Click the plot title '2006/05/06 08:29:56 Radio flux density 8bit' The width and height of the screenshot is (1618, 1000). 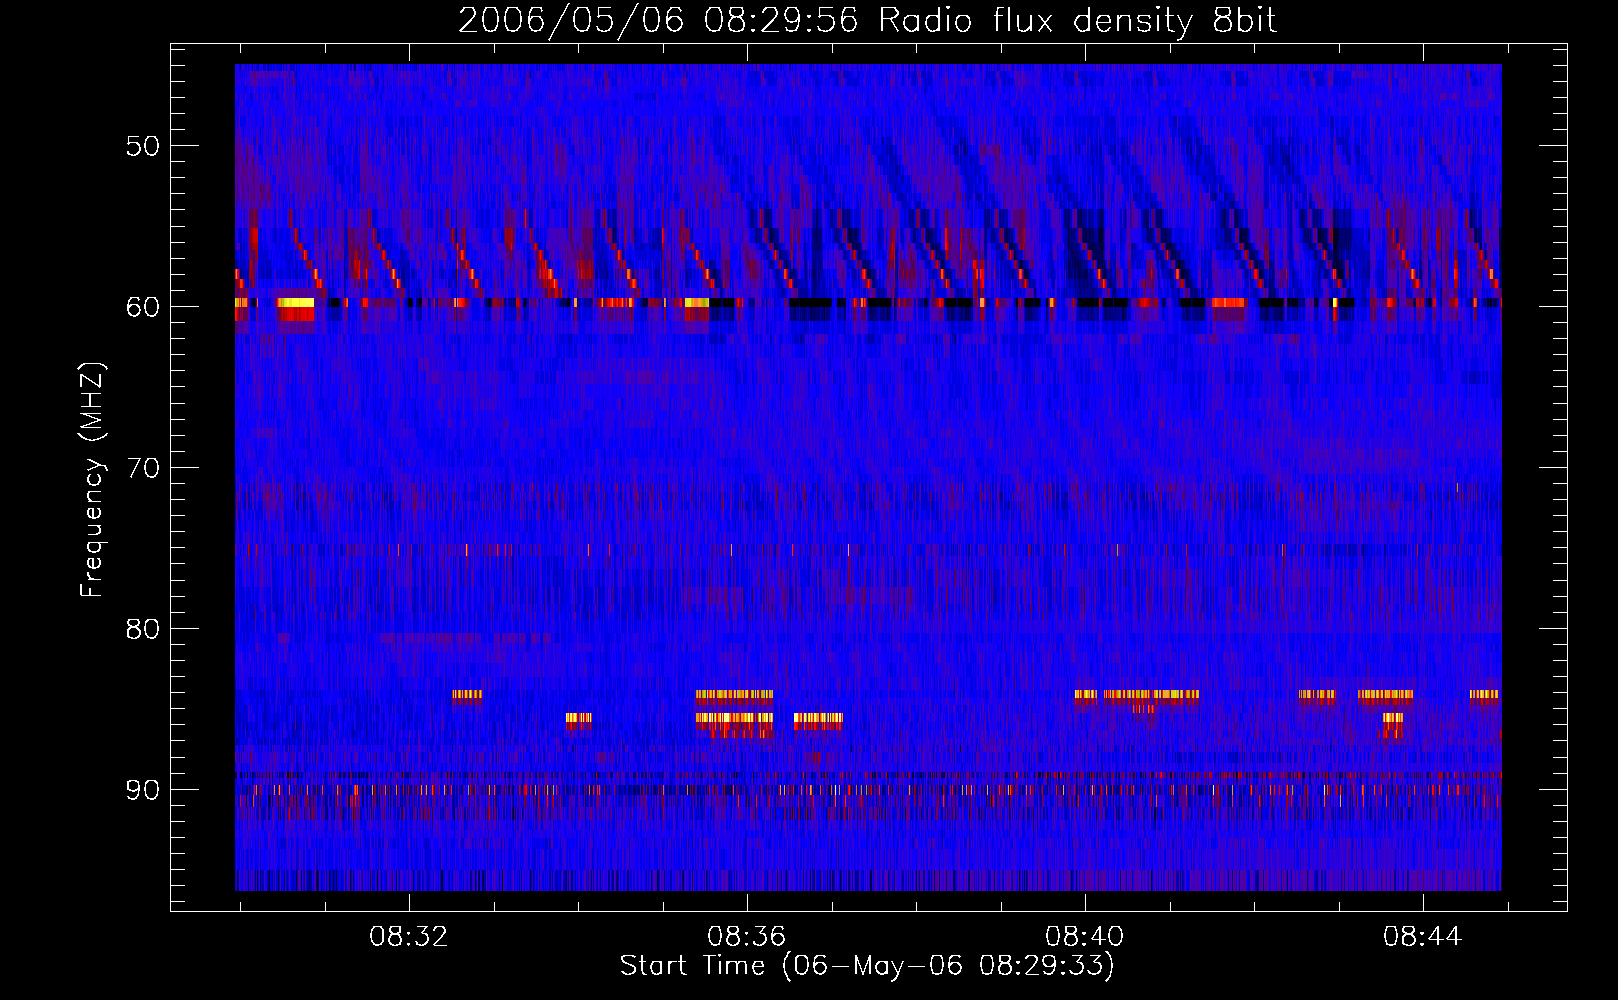(x=867, y=21)
